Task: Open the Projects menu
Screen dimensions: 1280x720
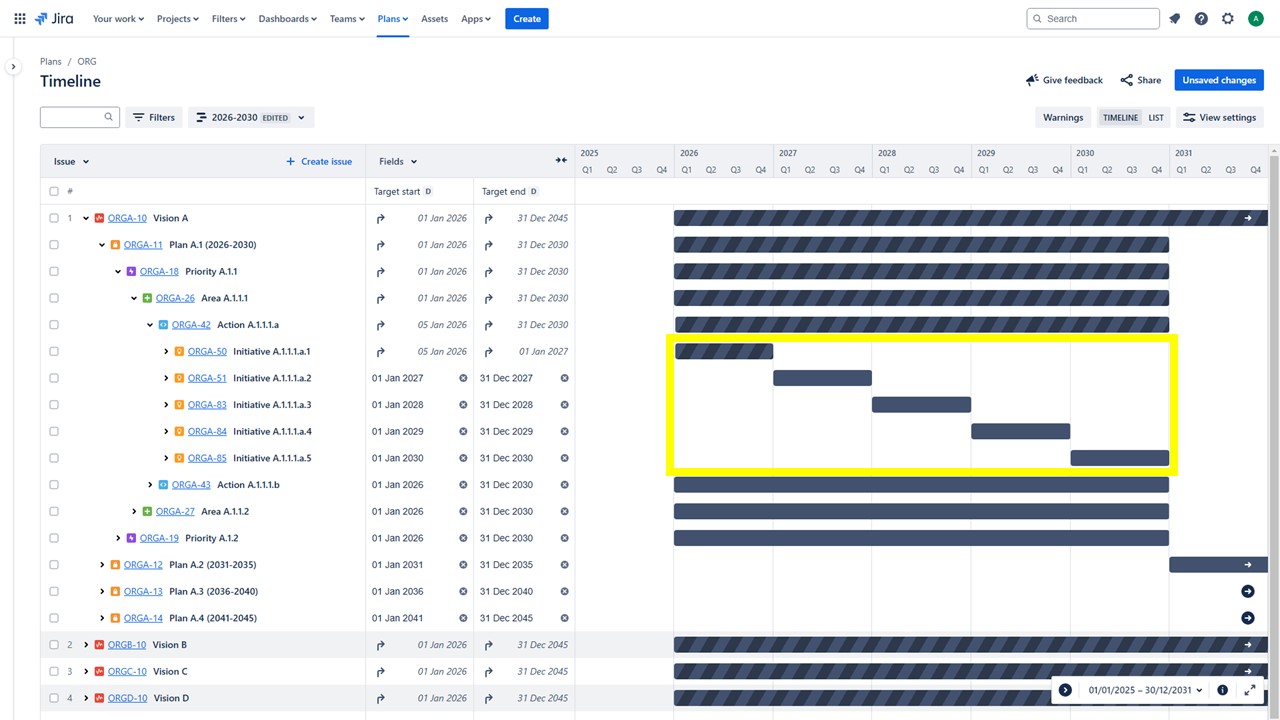Action: click(178, 19)
